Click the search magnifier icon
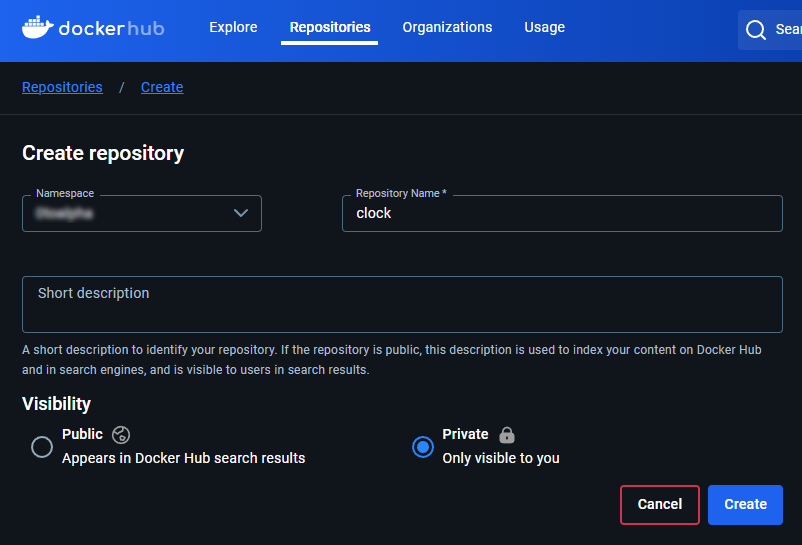This screenshot has width=802, height=545. click(755, 30)
